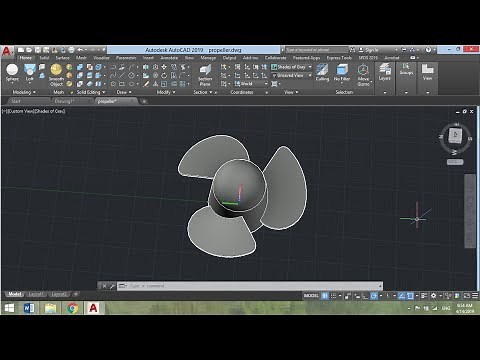Click the Sphere modeling tool
The width and height of the screenshot is (480, 360).
12,73
